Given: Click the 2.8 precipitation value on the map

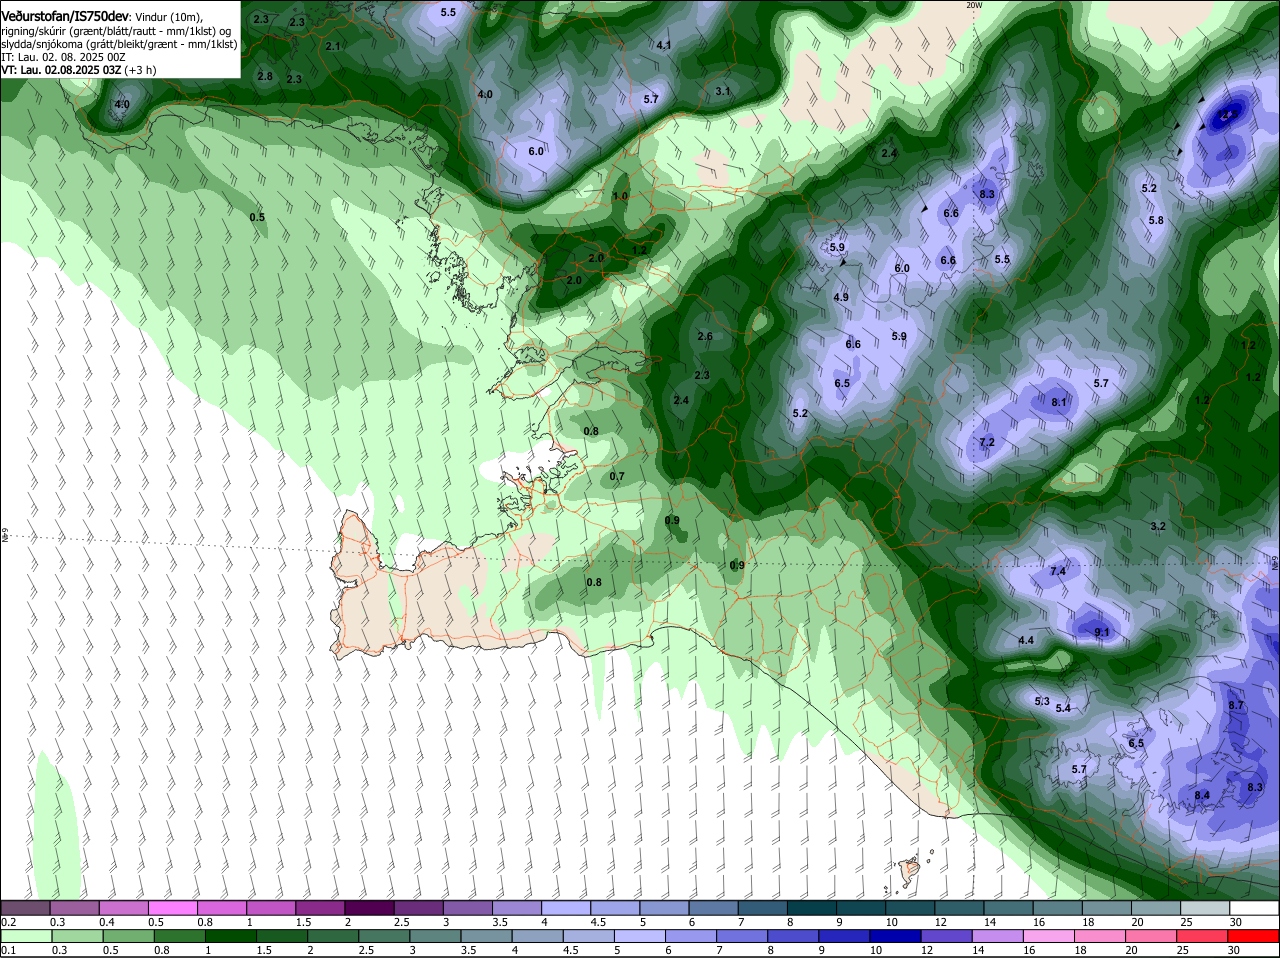Looking at the screenshot, I should pos(265,76).
